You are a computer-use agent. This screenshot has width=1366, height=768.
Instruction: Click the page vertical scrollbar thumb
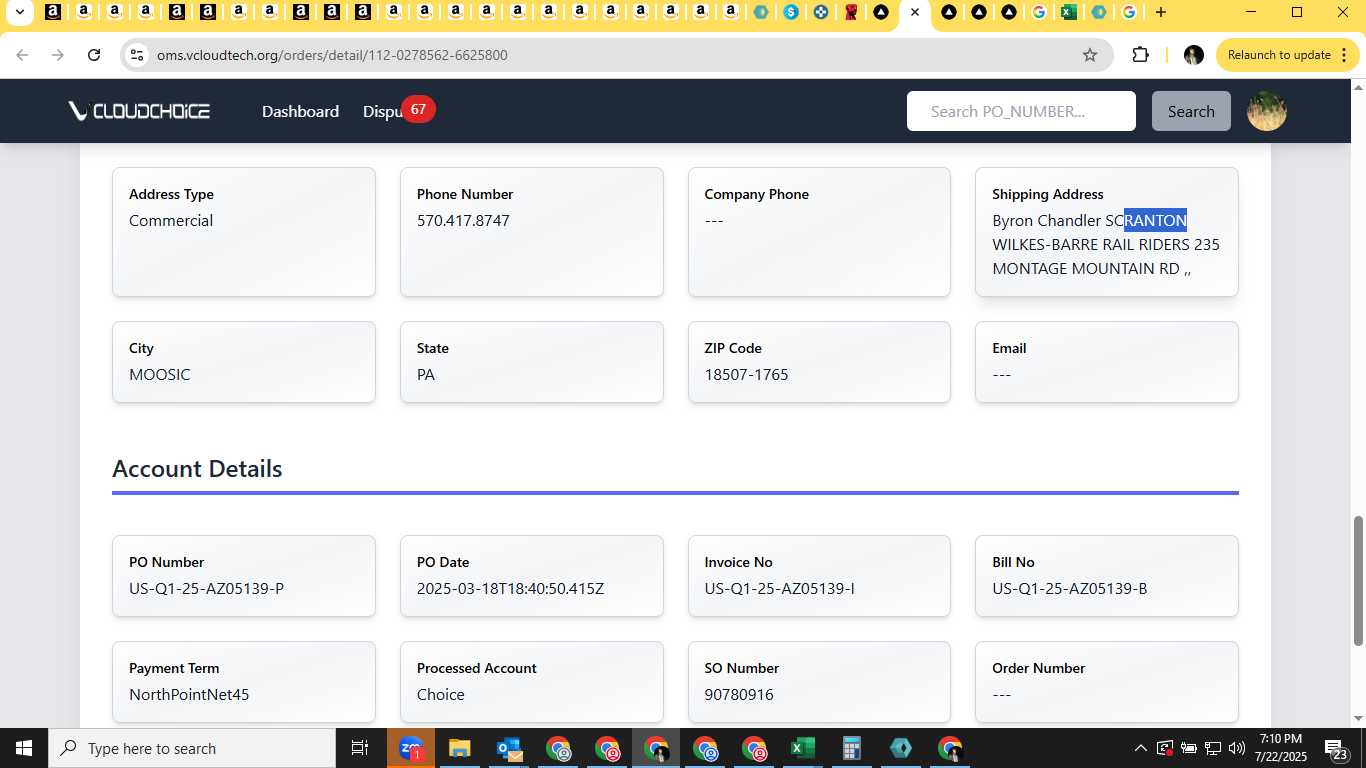tap(1358, 581)
